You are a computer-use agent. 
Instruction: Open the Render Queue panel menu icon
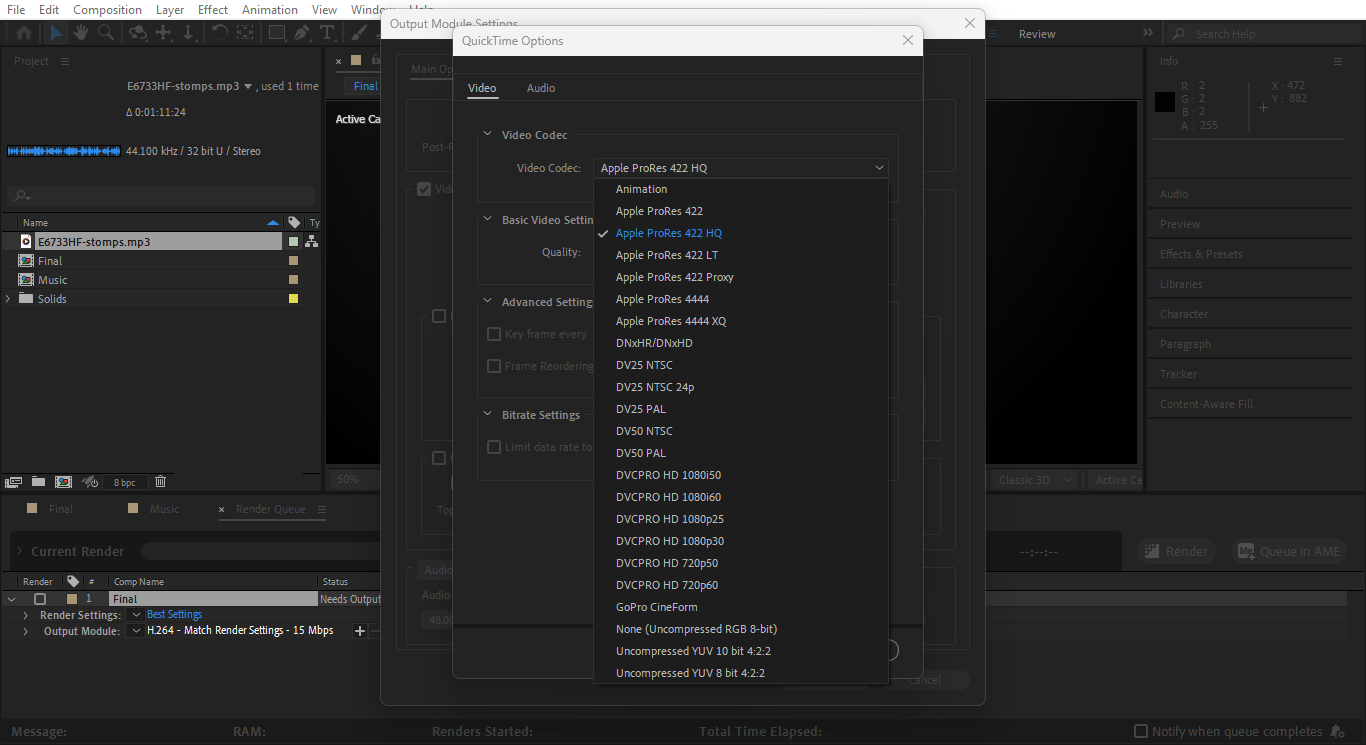321,509
